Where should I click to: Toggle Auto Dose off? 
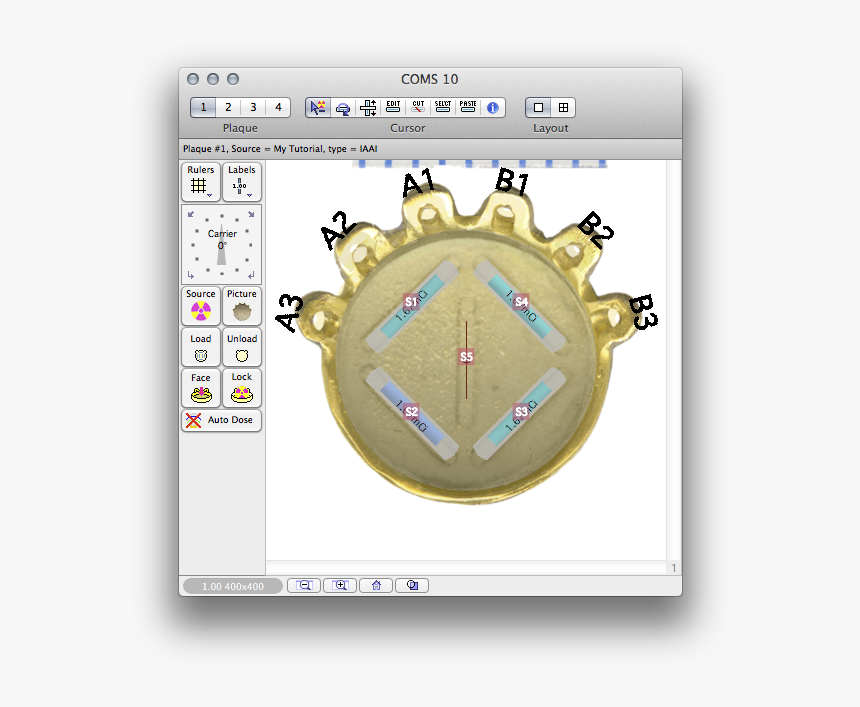(220, 421)
